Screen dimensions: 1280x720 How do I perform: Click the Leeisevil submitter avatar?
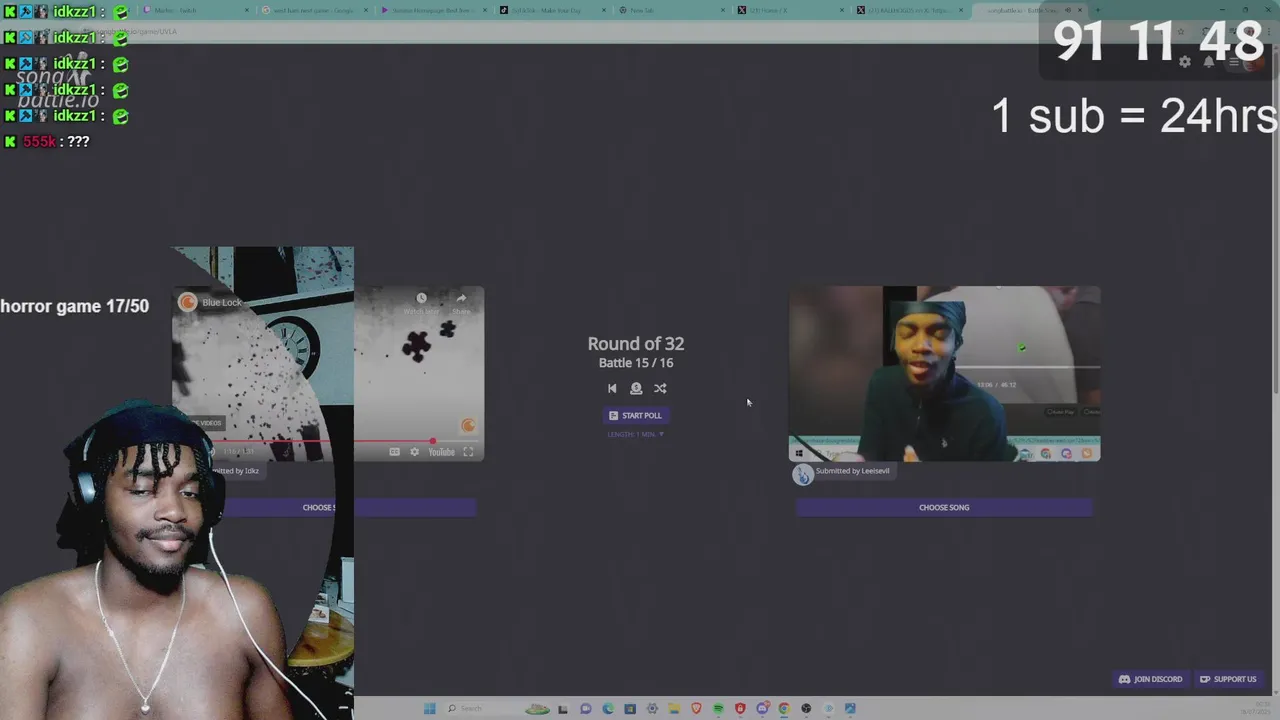point(802,475)
